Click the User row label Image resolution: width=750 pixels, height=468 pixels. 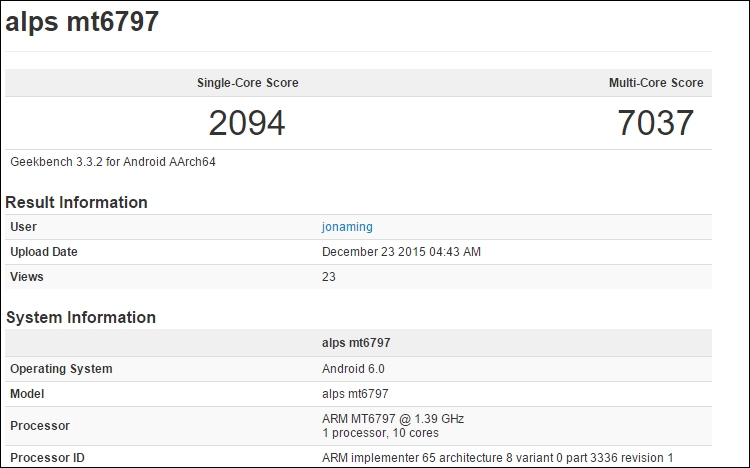23,227
